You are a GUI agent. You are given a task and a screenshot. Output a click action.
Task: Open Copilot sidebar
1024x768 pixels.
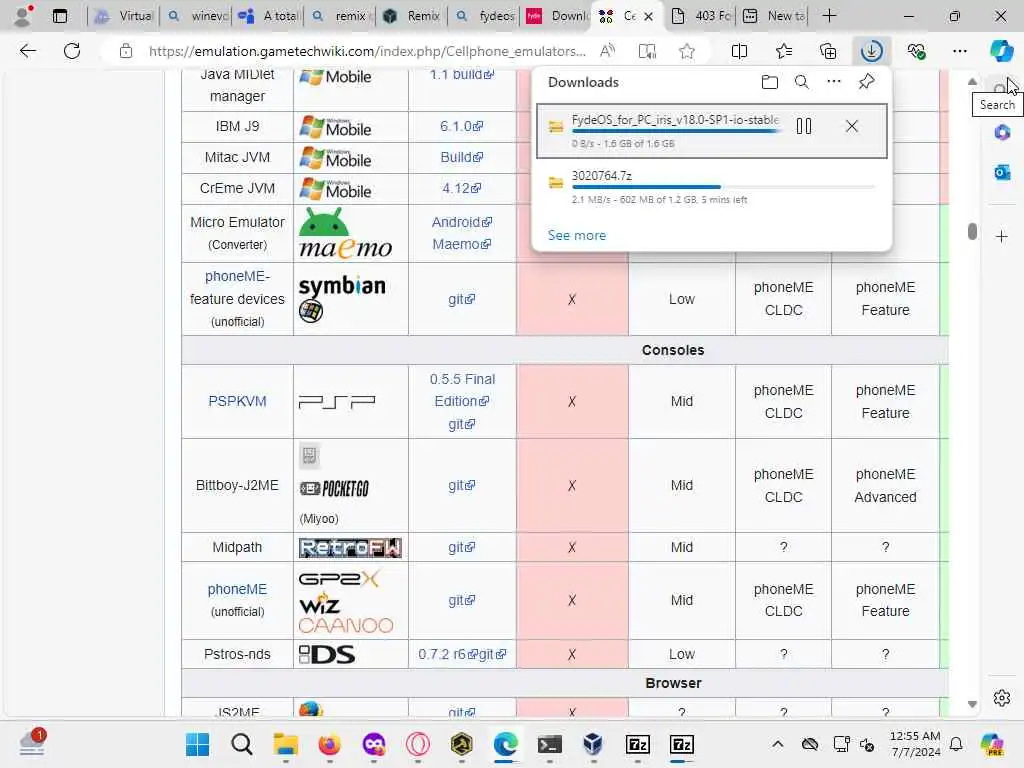1001,51
